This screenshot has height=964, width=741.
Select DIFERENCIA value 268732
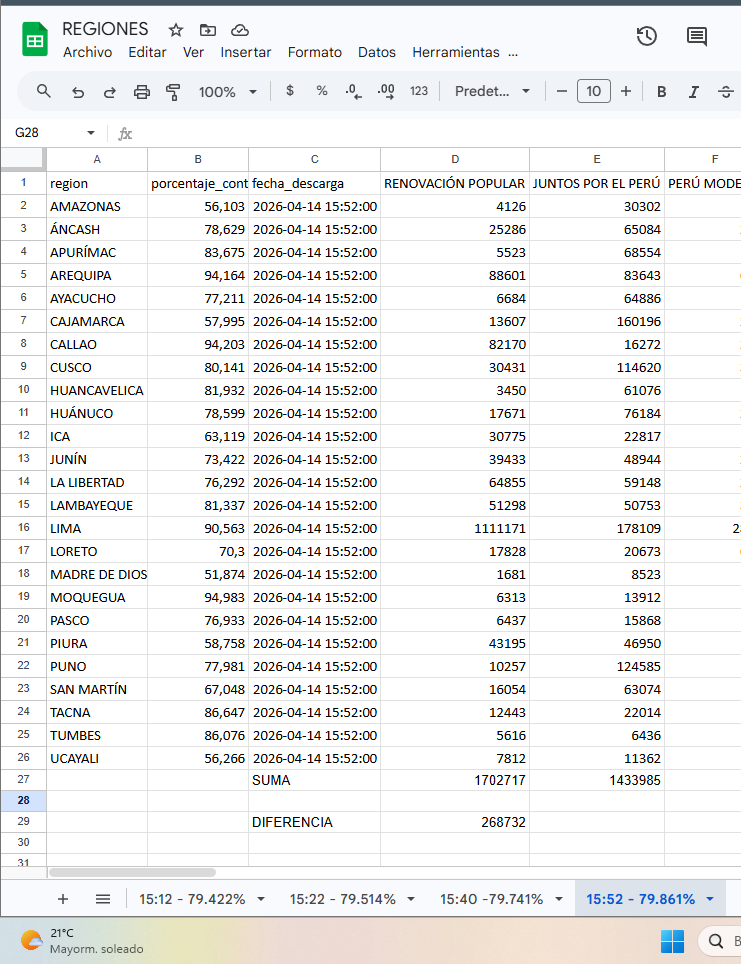455,822
